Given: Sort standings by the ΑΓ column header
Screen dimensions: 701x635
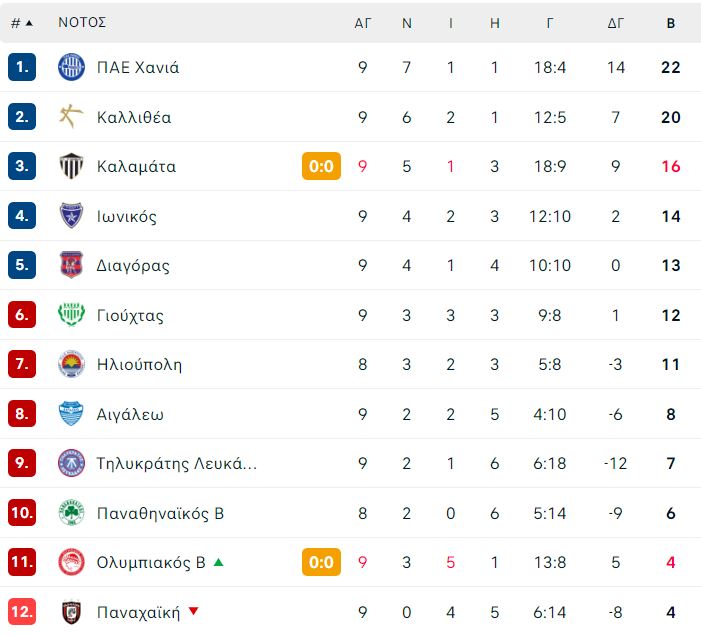Looking at the screenshot, I should 363,23.
